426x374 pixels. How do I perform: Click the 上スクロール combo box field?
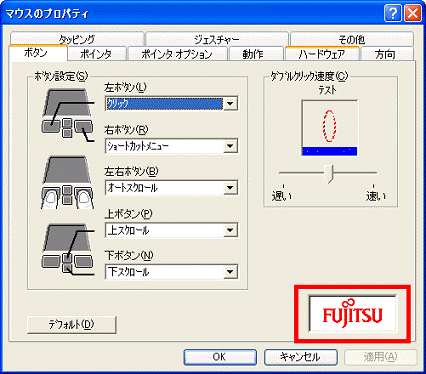[171, 230]
